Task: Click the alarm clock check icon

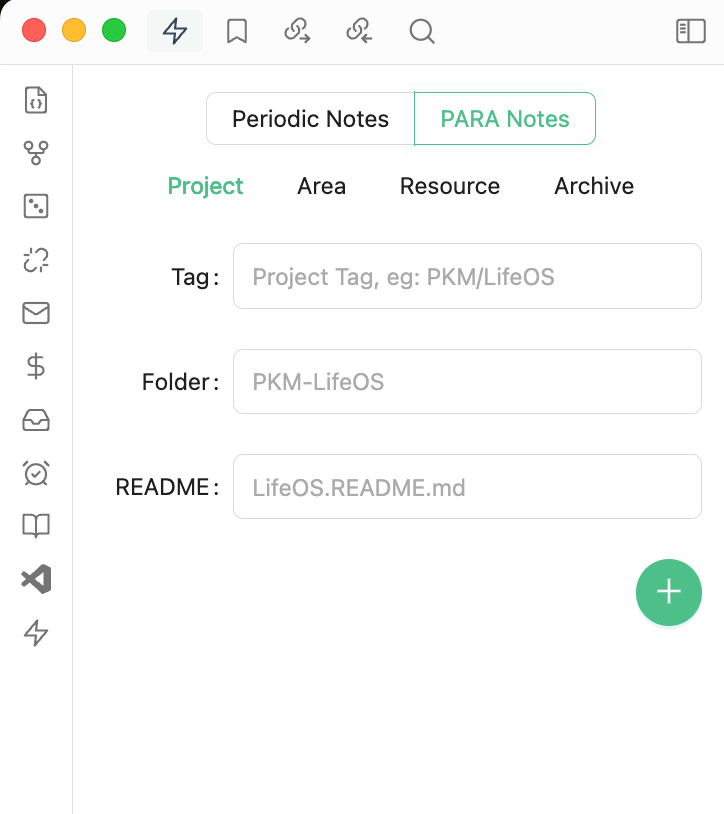Action: click(x=36, y=473)
